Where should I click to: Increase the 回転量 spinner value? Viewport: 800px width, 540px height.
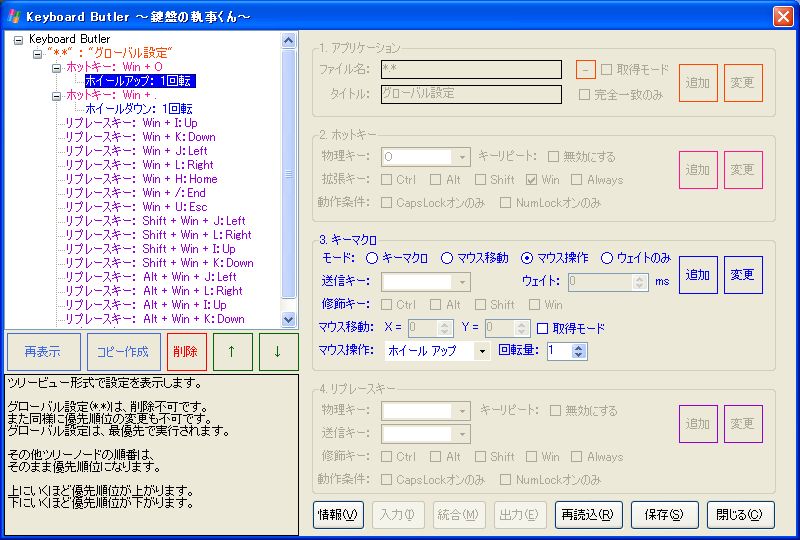click(x=578, y=347)
